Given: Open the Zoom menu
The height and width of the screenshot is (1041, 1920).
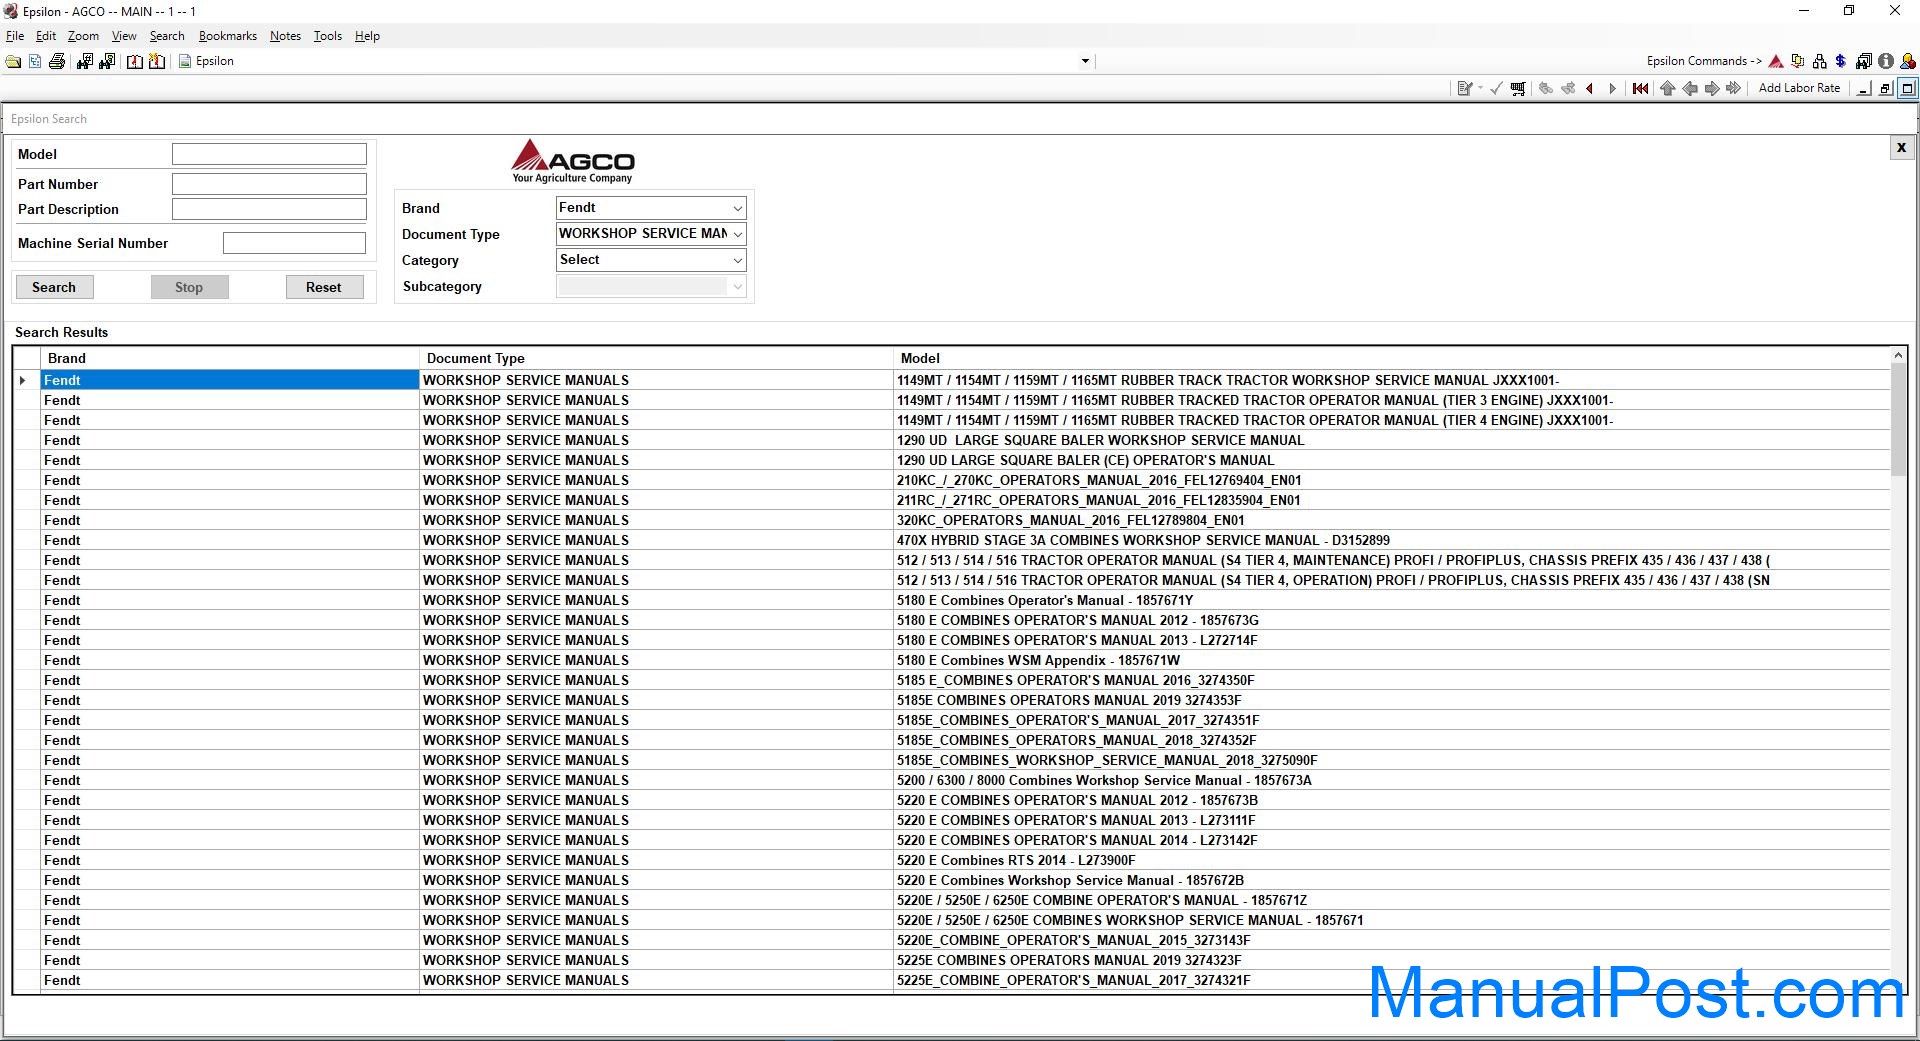Looking at the screenshot, I should click(x=83, y=36).
